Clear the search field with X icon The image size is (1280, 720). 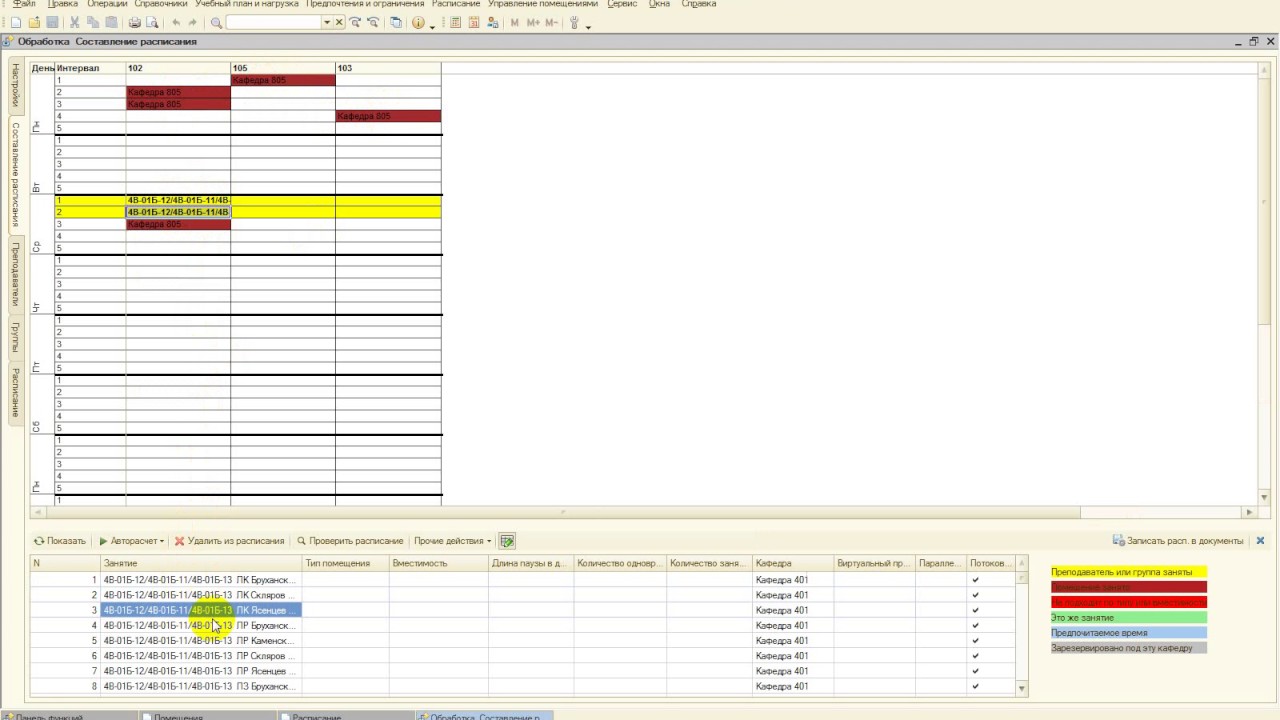[339, 23]
